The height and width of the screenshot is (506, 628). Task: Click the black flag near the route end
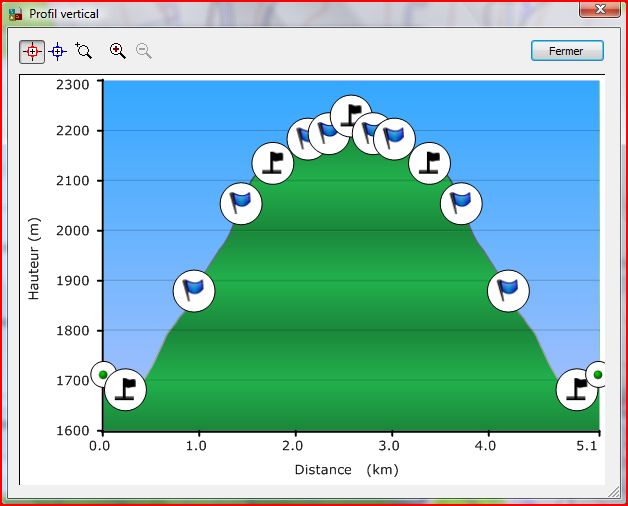point(576,389)
